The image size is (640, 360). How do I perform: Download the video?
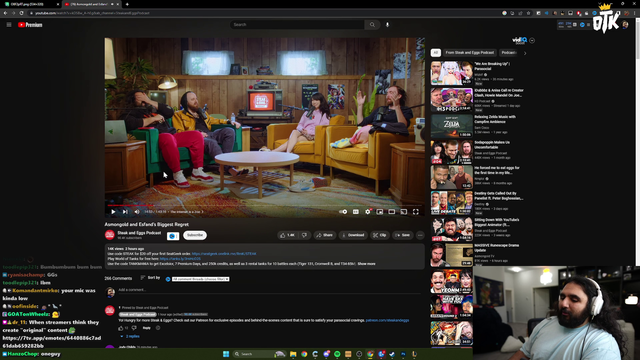point(353,235)
